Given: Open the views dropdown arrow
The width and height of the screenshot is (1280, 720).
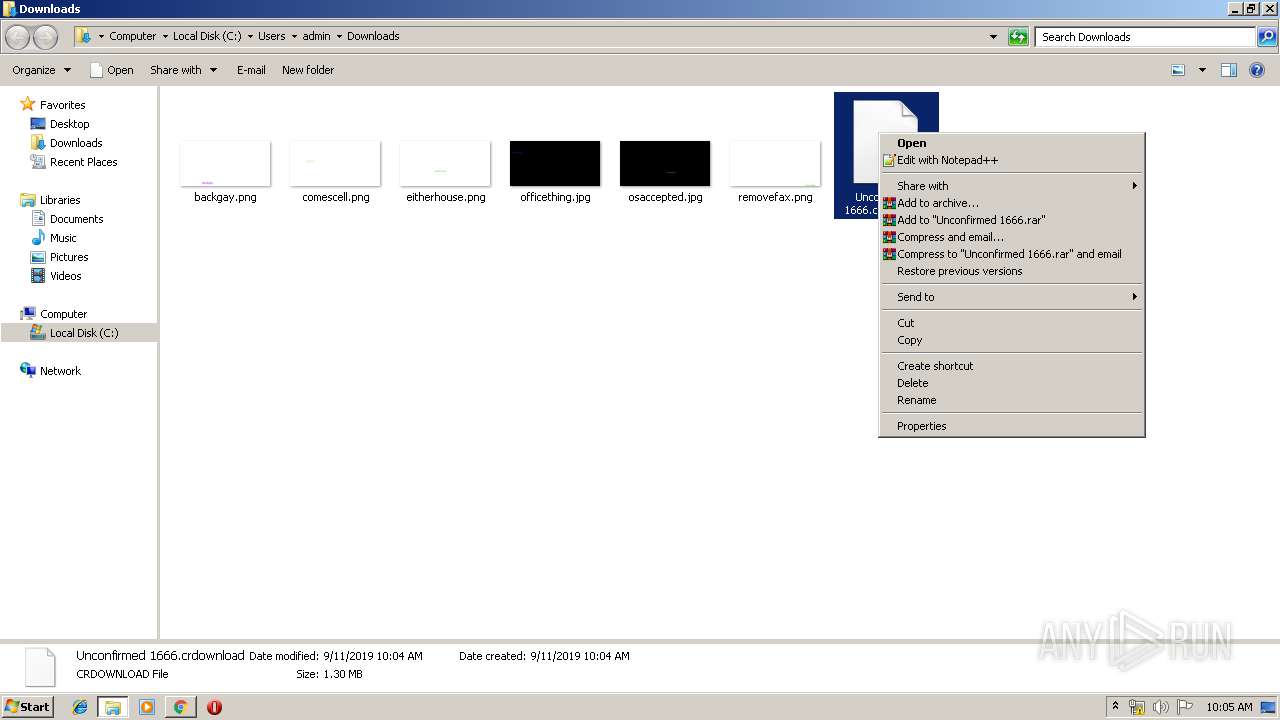Looking at the screenshot, I should coord(1202,70).
